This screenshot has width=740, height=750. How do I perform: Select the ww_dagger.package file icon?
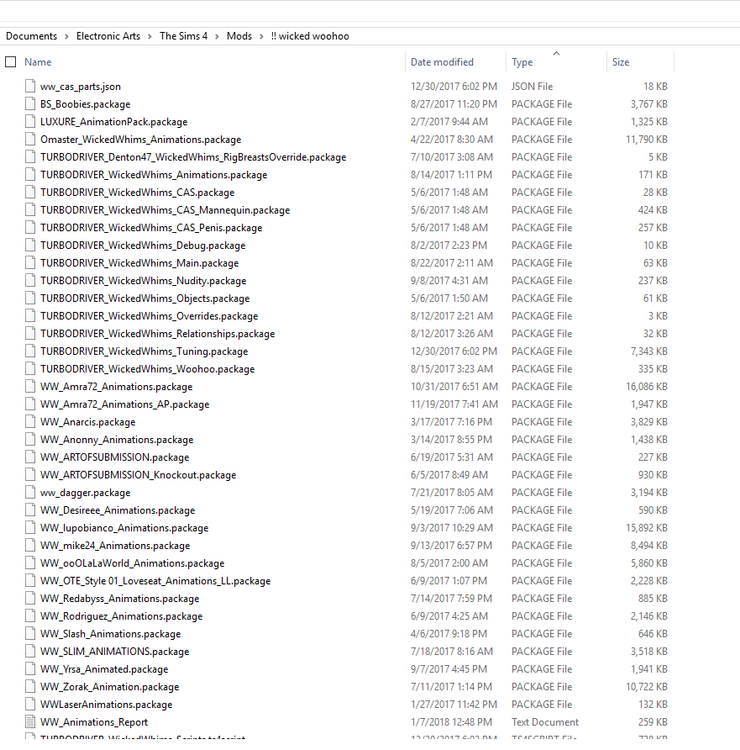coord(30,492)
